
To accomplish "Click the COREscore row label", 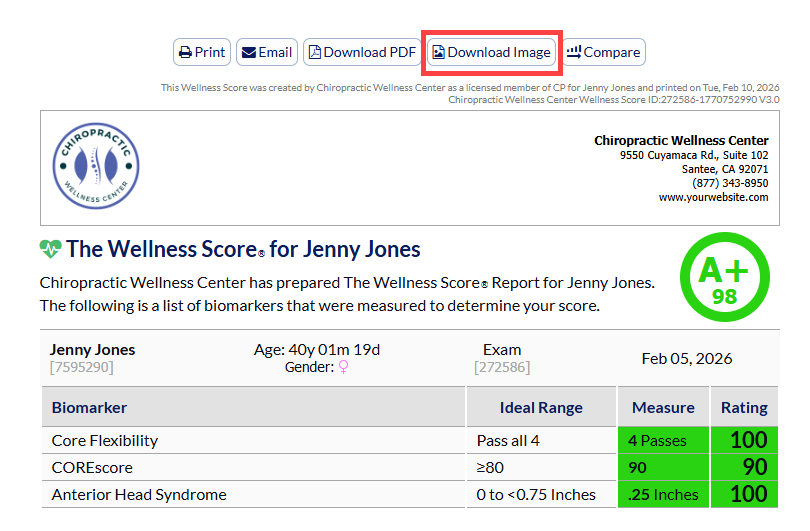I will click(92, 467).
